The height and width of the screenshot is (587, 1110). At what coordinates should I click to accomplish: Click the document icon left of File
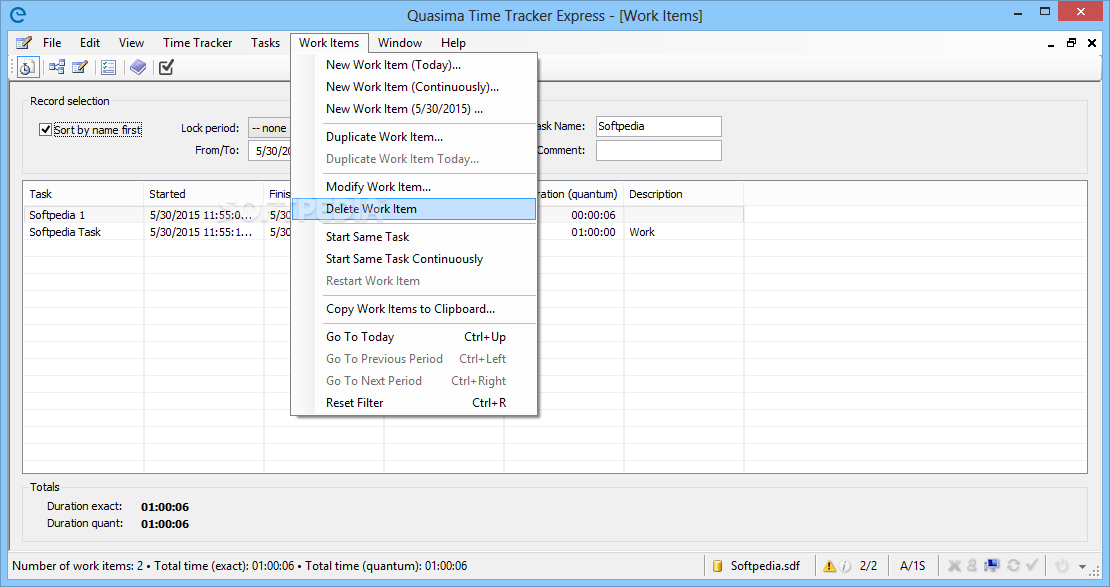click(23, 42)
